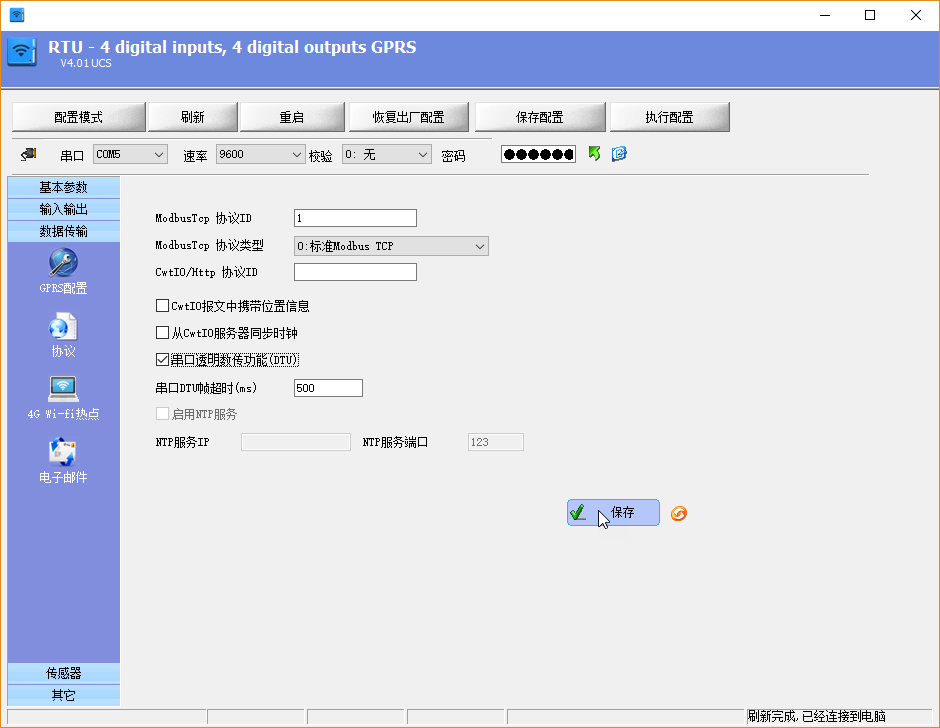Click the 保存 button with checkmark
This screenshot has height=728, width=940.
point(613,513)
